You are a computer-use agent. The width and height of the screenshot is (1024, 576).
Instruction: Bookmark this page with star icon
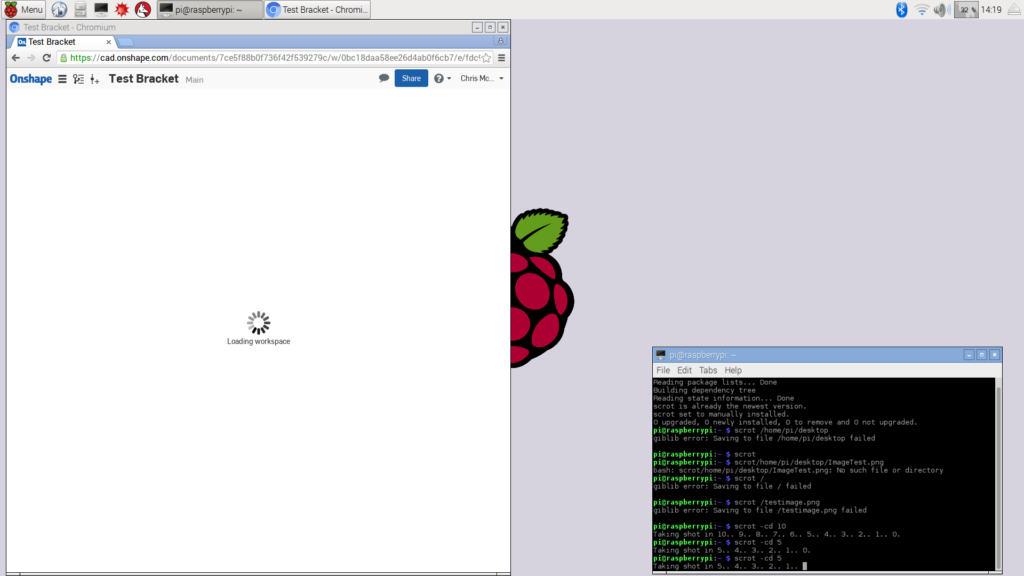[x=486, y=58]
